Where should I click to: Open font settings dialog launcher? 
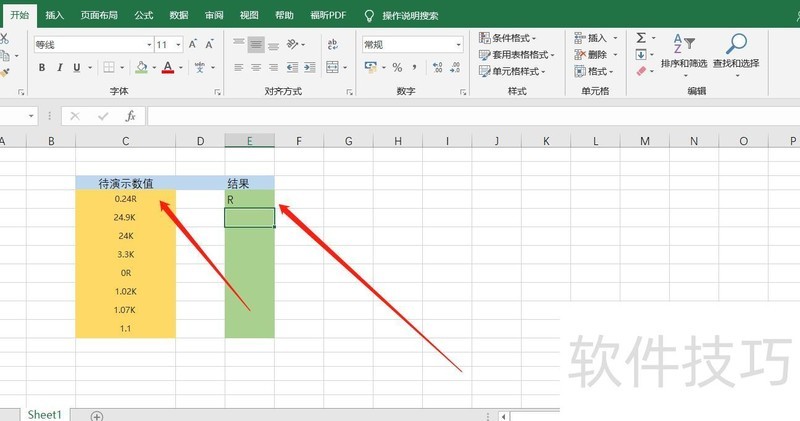click(x=218, y=92)
